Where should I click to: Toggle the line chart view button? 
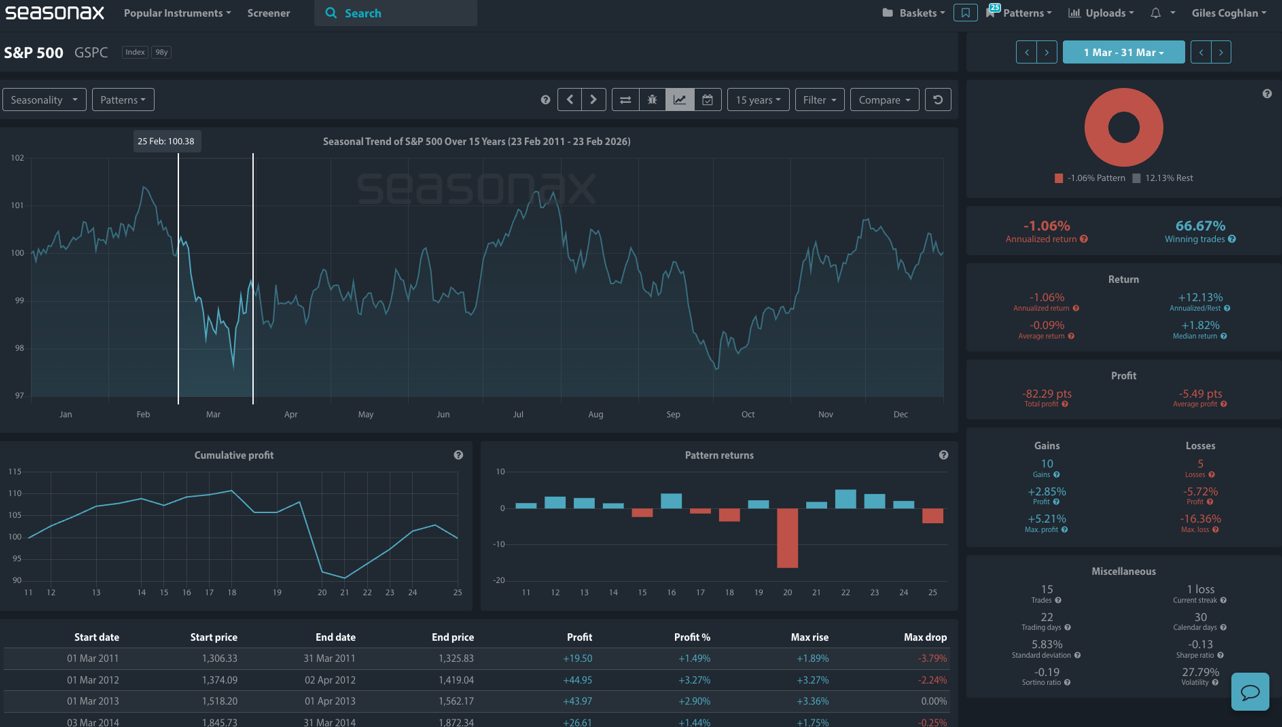pyautogui.click(x=680, y=100)
